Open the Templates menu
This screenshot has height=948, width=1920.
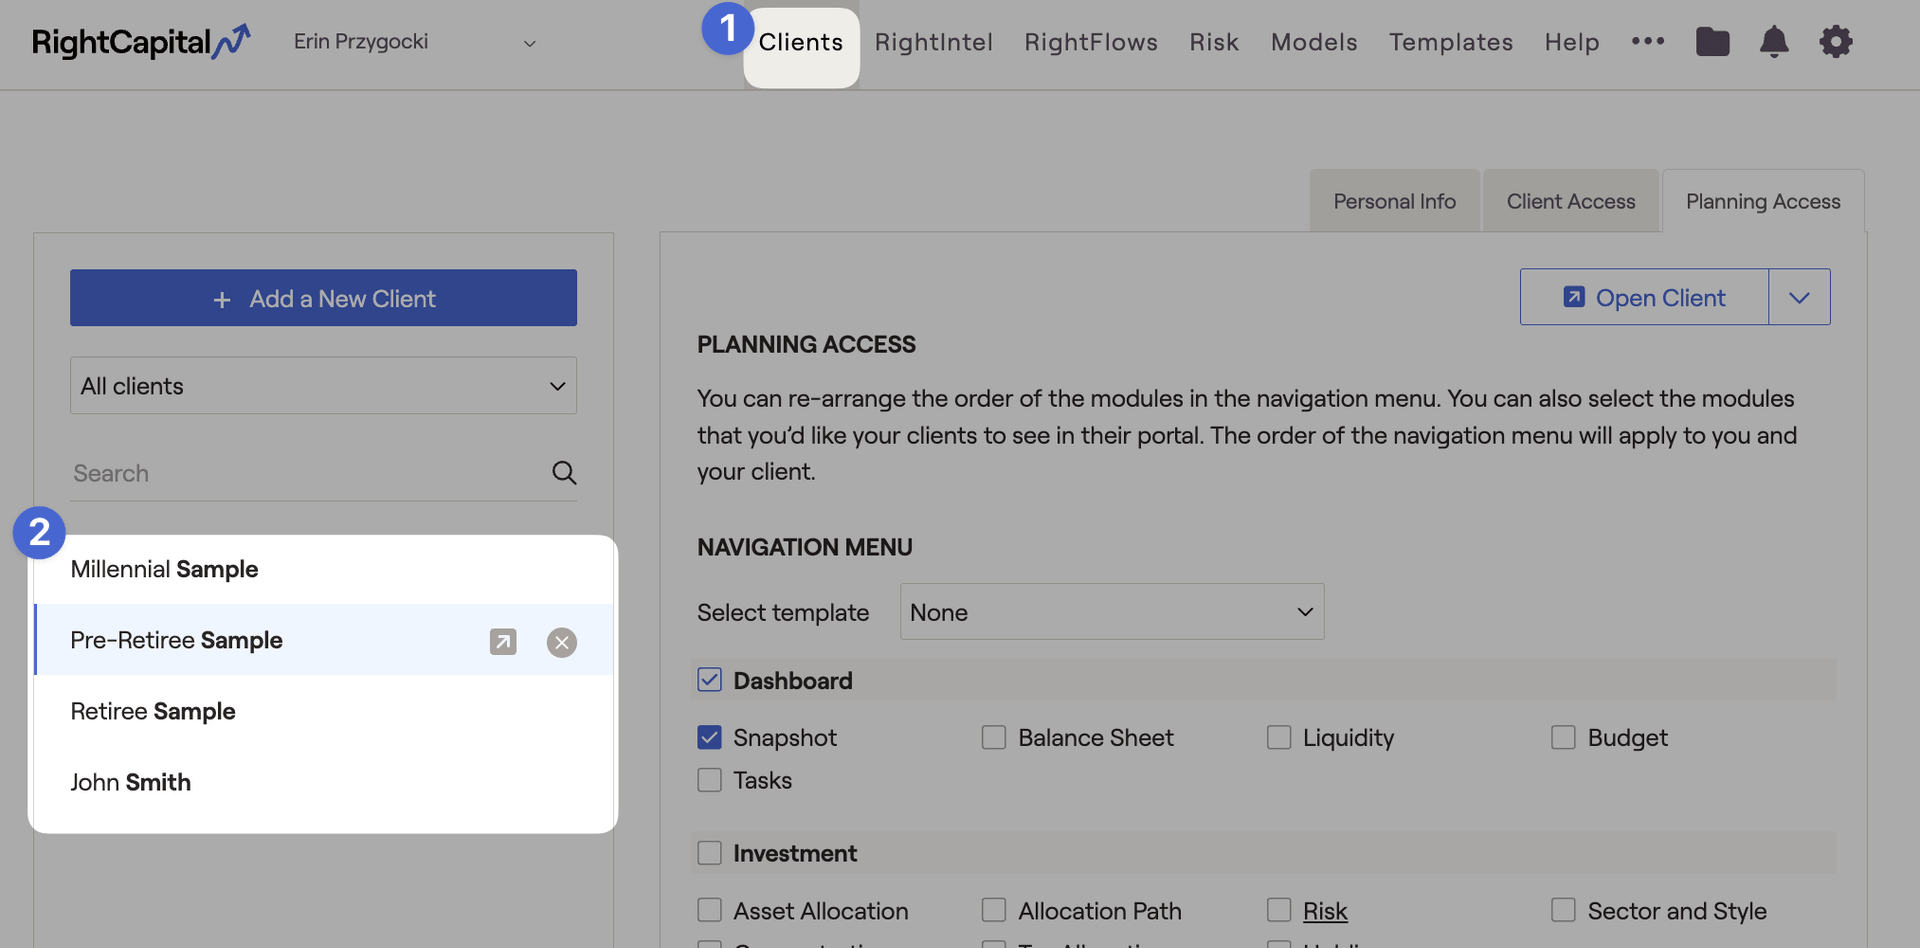[x=1451, y=42]
